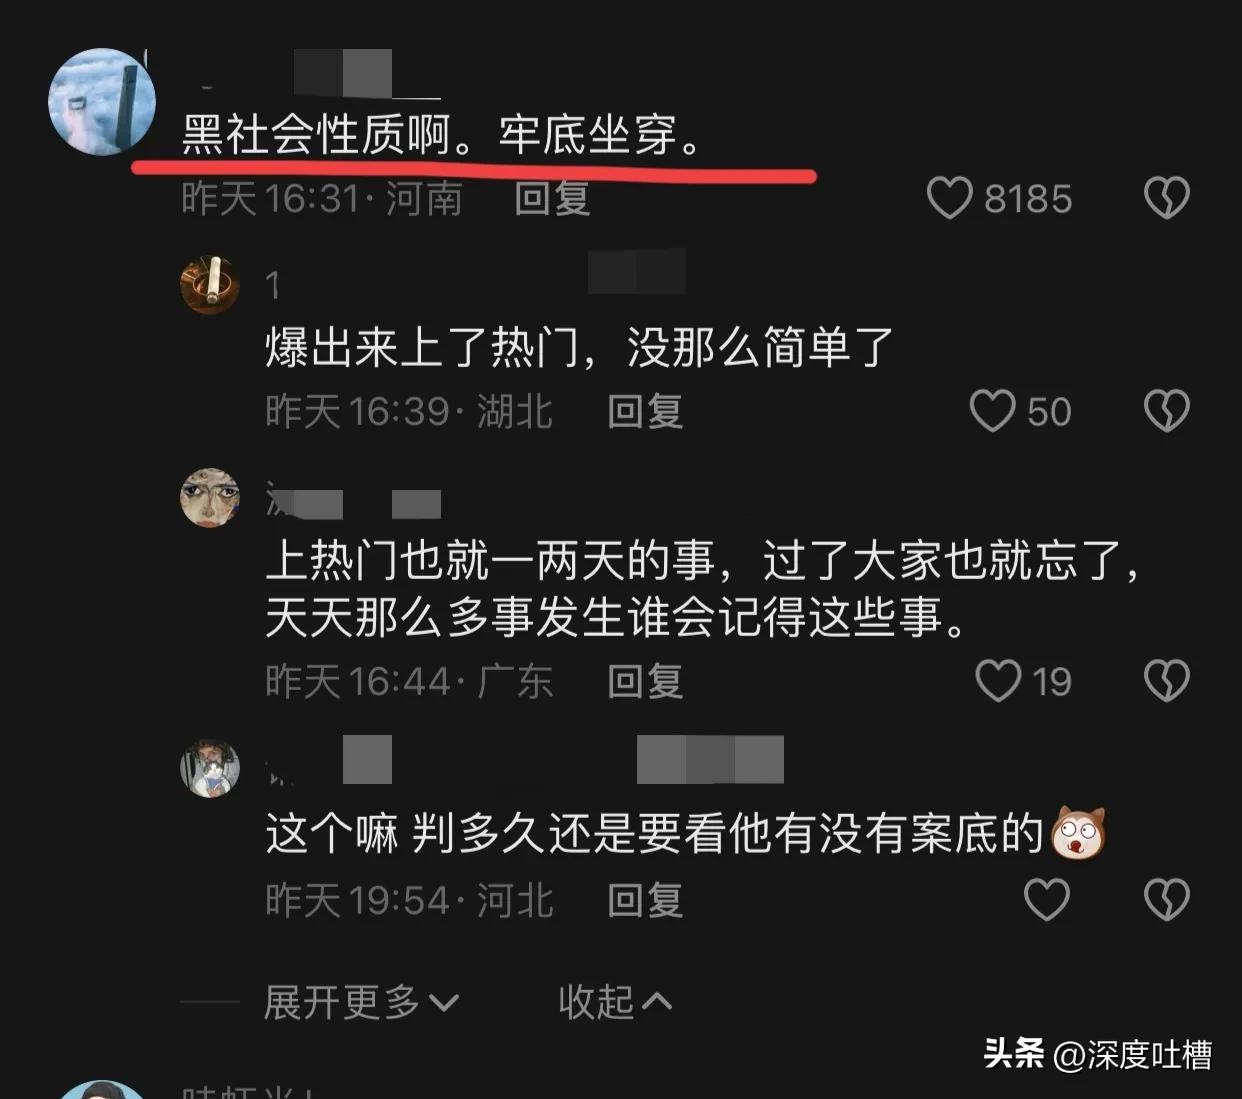Image resolution: width=1242 pixels, height=1099 pixels.
Task: Expand more replies with 展开更多
Action: coord(361,1002)
